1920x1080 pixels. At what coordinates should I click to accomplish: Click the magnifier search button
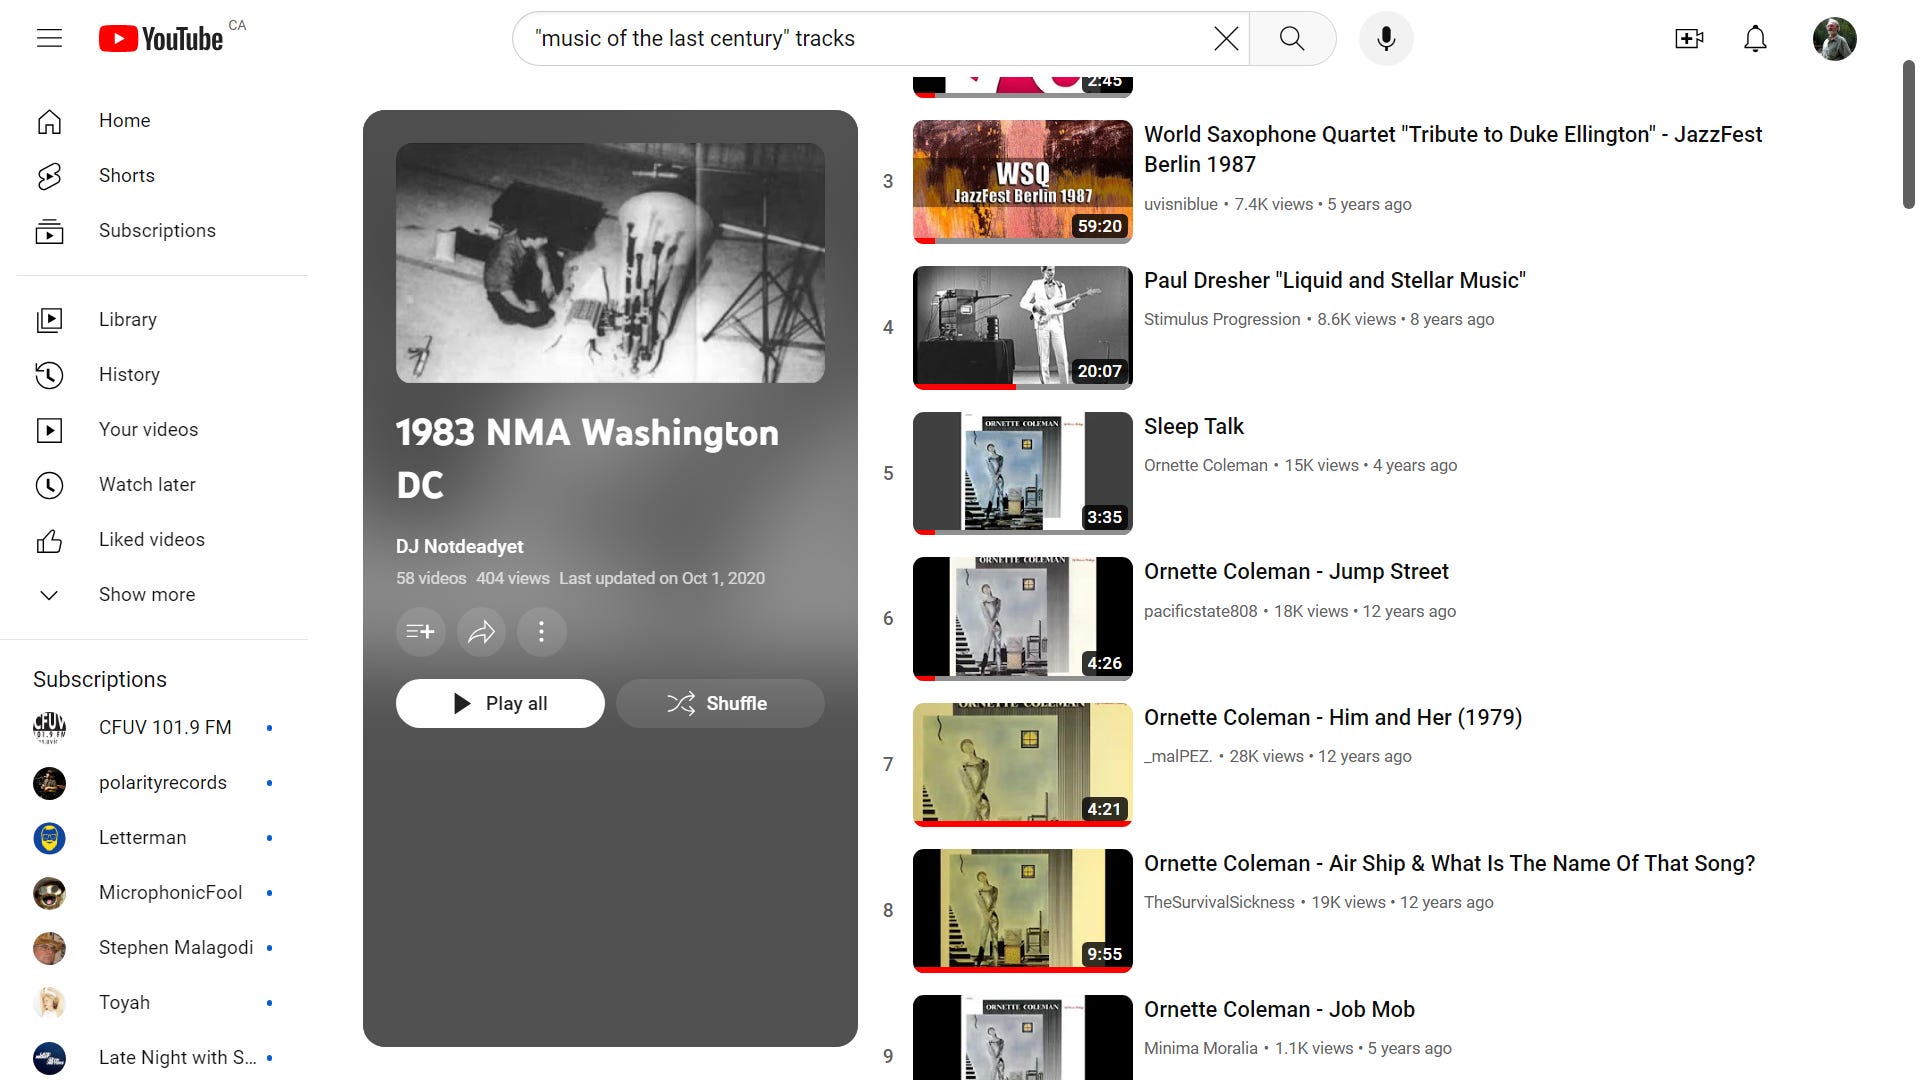click(x=1292, y=38)
